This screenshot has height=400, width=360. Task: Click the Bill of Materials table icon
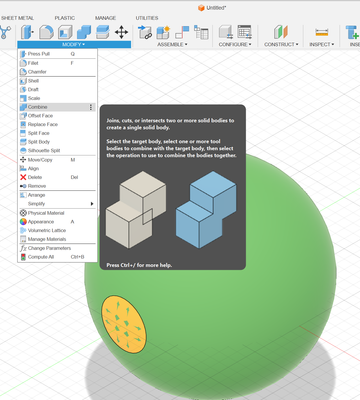[201, 32]
